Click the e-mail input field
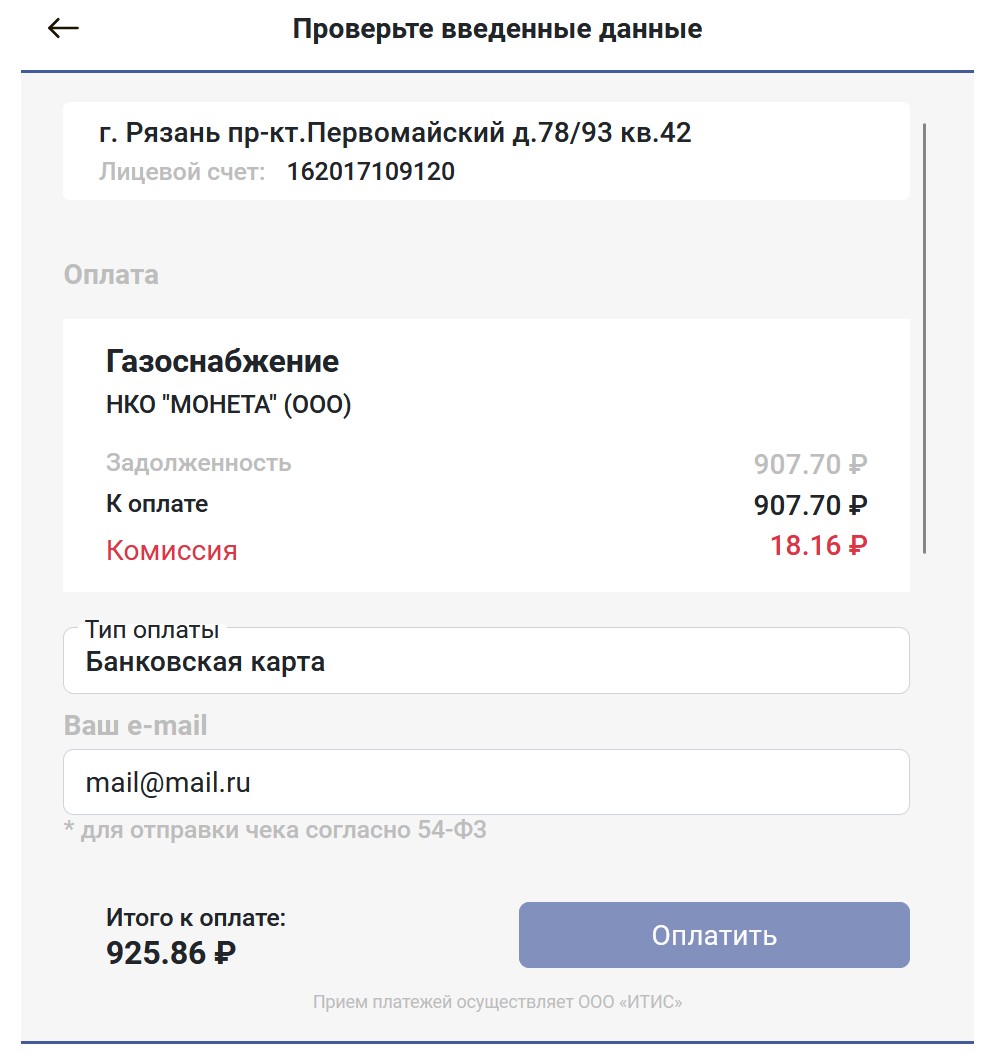The width and height of the screenshot is (987, 1055). 486,782
